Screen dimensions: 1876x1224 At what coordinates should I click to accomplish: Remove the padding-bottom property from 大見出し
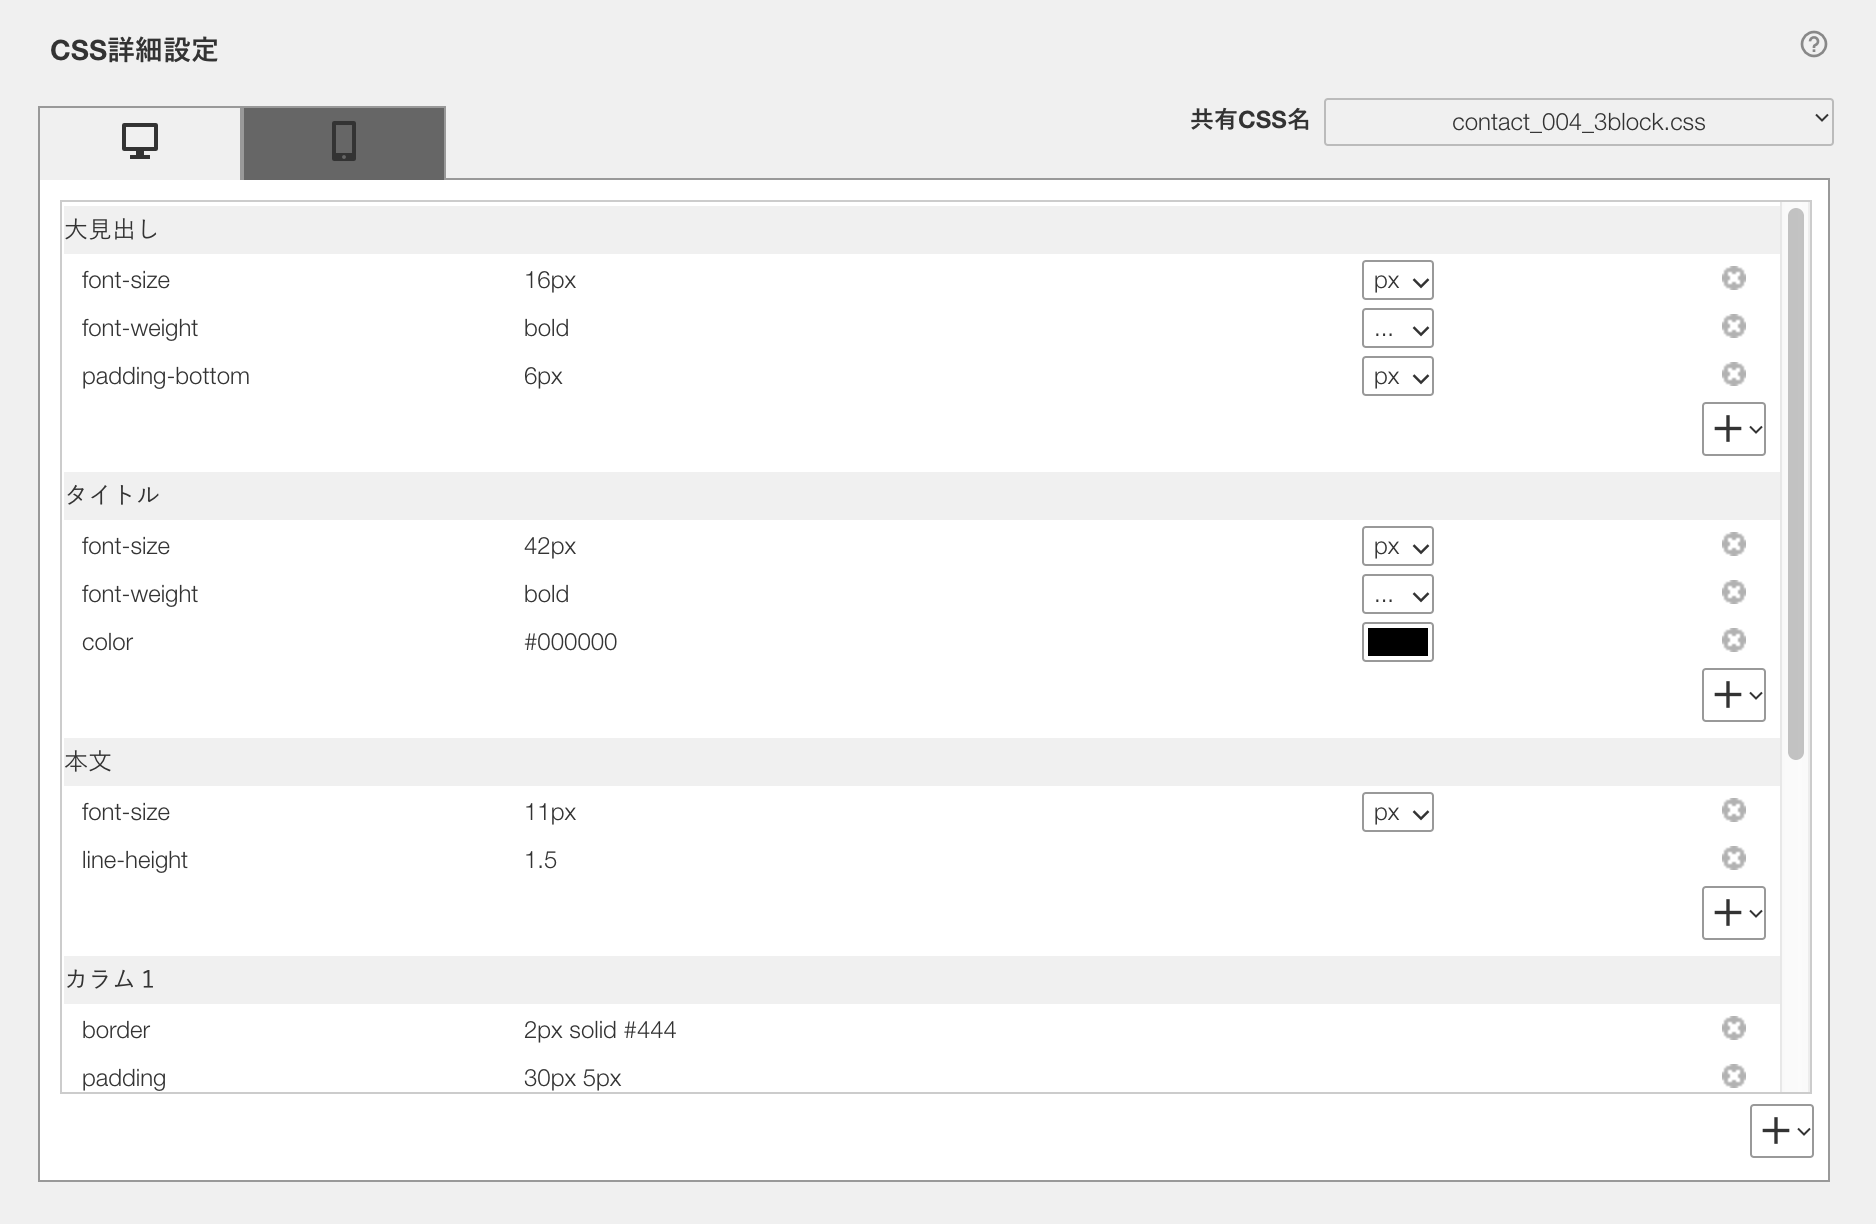pos(1734,373)
